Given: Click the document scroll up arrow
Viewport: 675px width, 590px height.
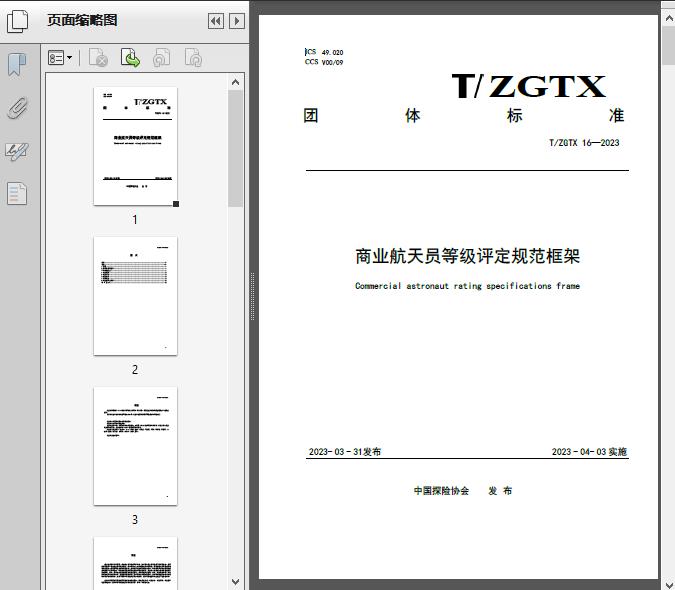Looking at the screenshot, I should point(669,19).
